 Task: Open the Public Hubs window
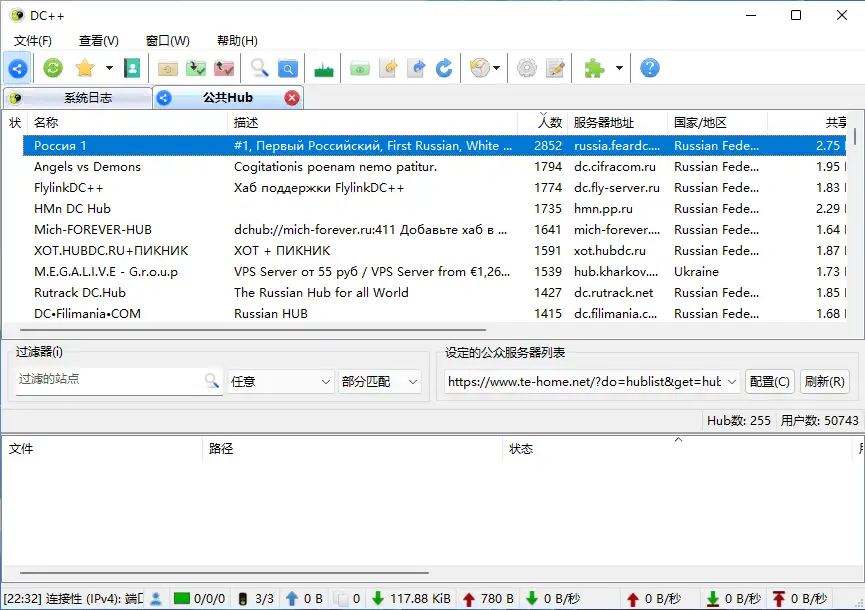click(17, 68)
